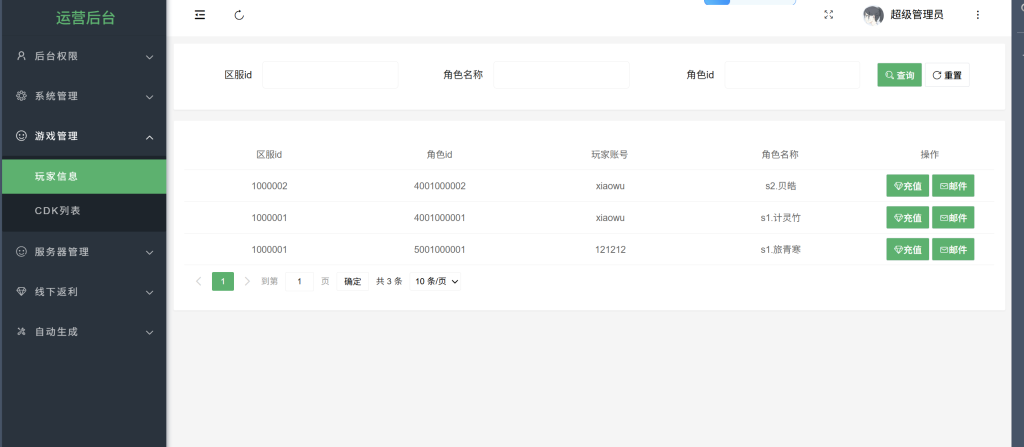Collapse sidebar with the menu fold icon
This screenshot has height=447, width=1024.
(200, 15)
